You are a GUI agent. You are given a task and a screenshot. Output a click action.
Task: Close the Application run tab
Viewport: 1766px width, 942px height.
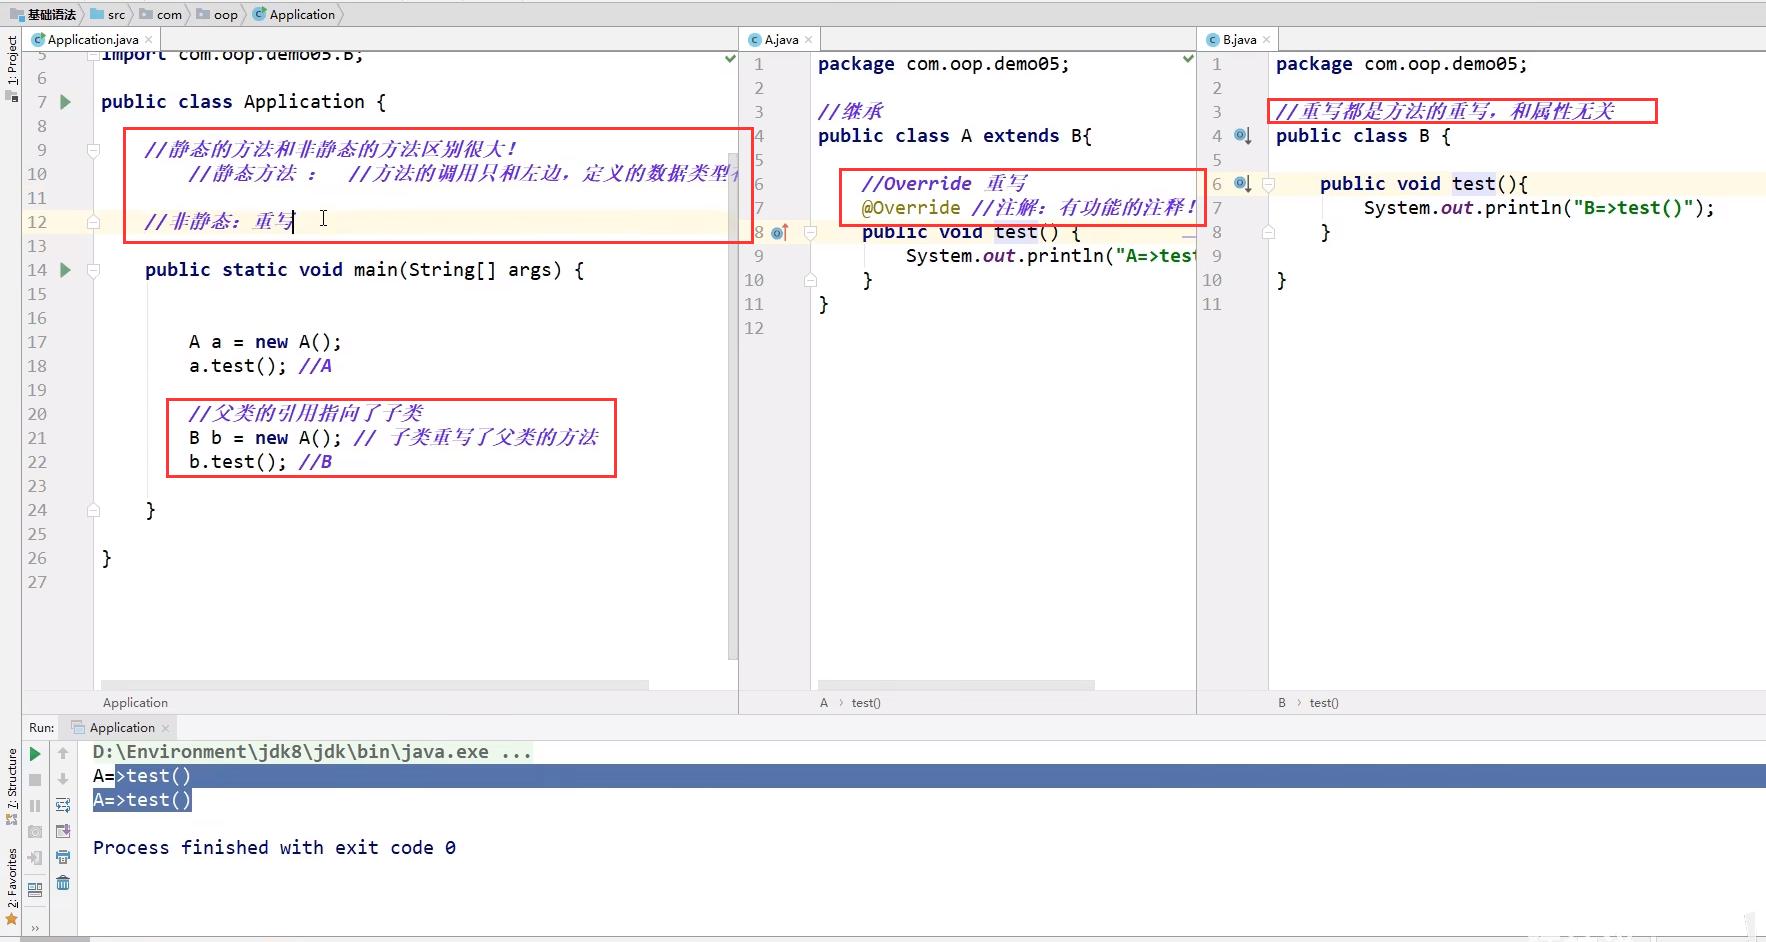click(165, 728)
